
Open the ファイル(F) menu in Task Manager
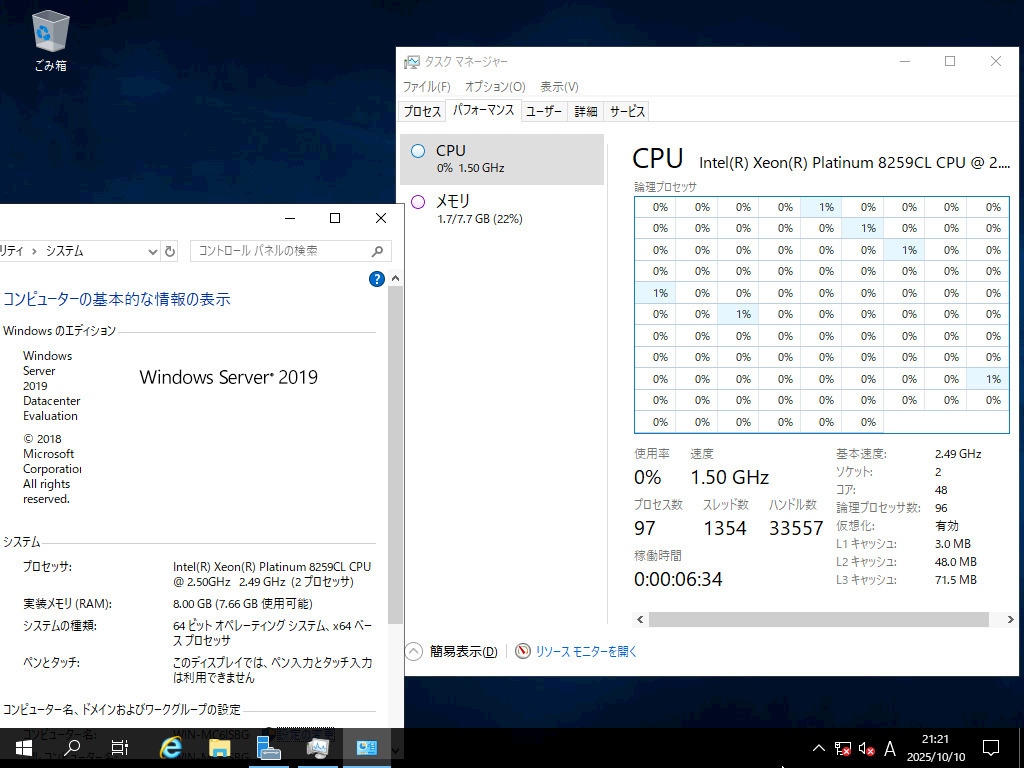pyautogui.click(x=426, y=87)
